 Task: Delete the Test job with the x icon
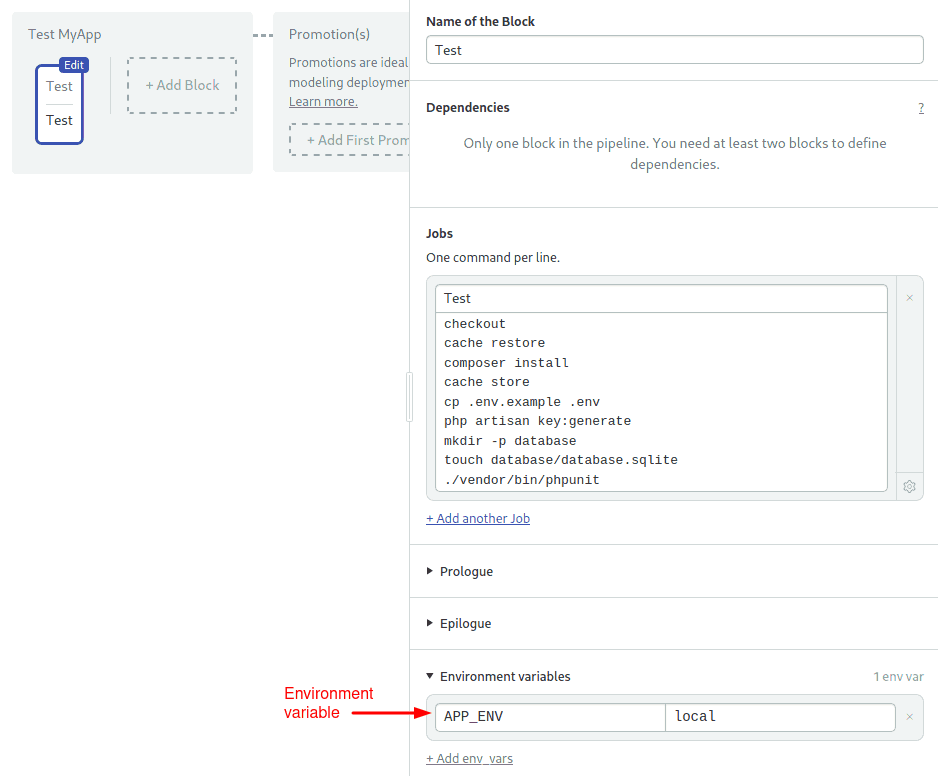(x=909, y=298)
